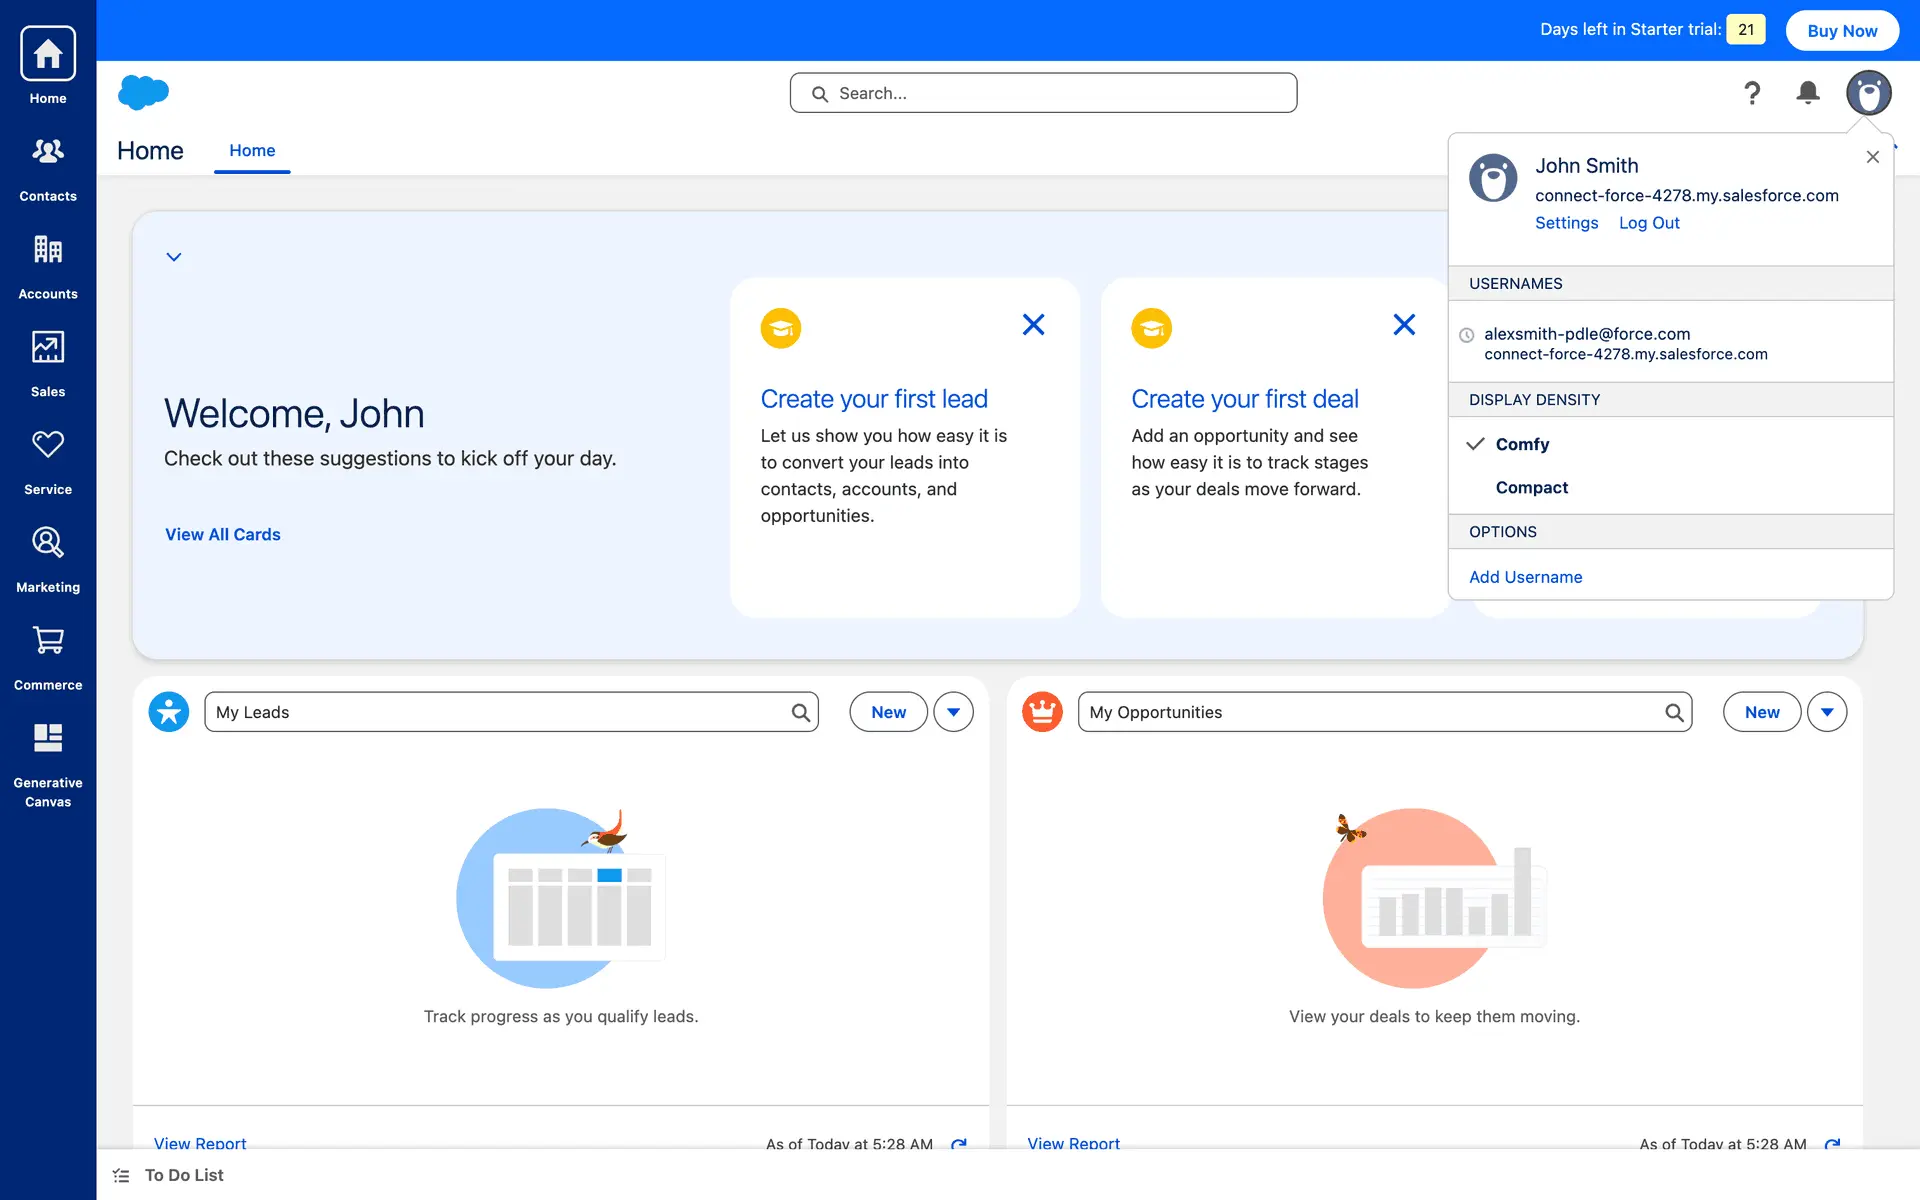This screenshot has width=1920, height=1200.
Task: Collapse the welcome cards section chevron
Action: [x=174, y=257]
